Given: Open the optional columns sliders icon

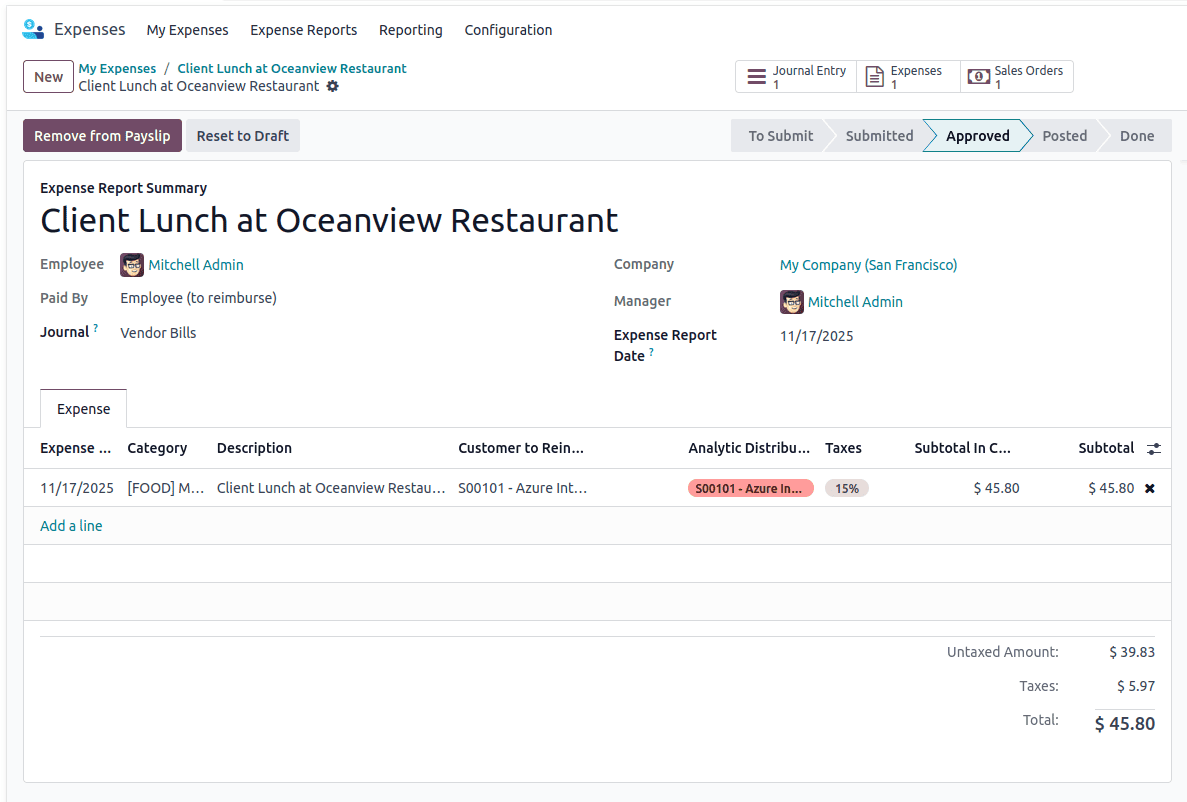Looking at the screenshot, I should (x=1154, y=448).
